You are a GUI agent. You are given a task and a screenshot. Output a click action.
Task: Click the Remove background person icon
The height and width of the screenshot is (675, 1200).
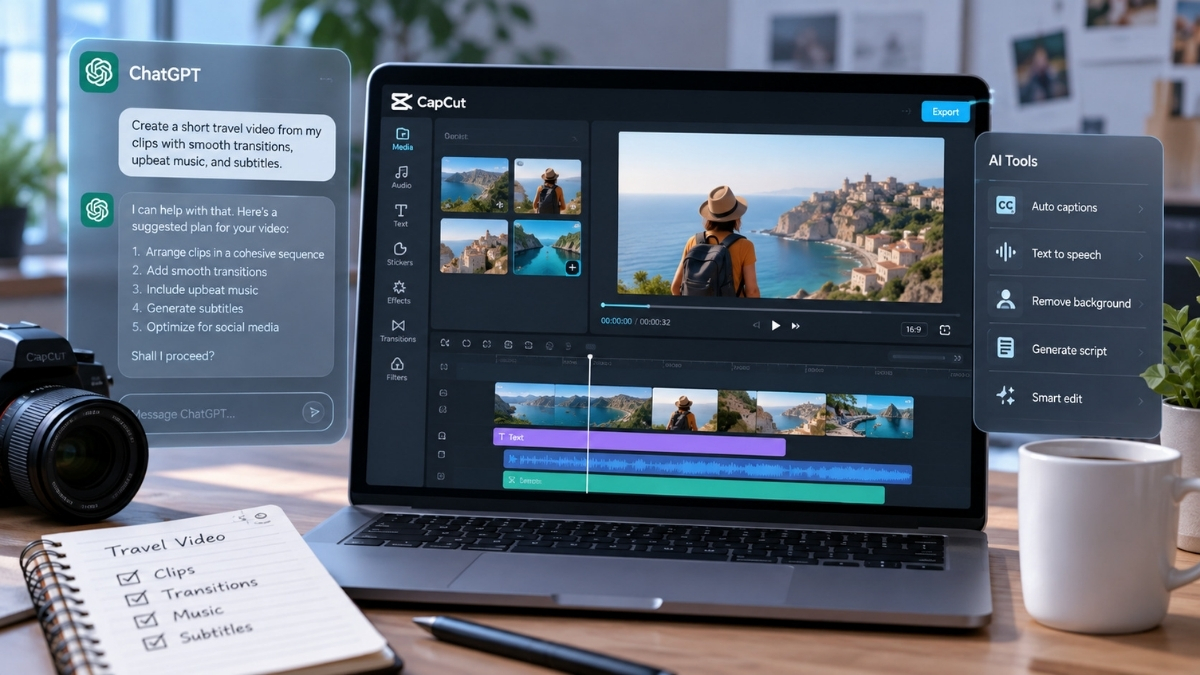(x=1006, y=300)
